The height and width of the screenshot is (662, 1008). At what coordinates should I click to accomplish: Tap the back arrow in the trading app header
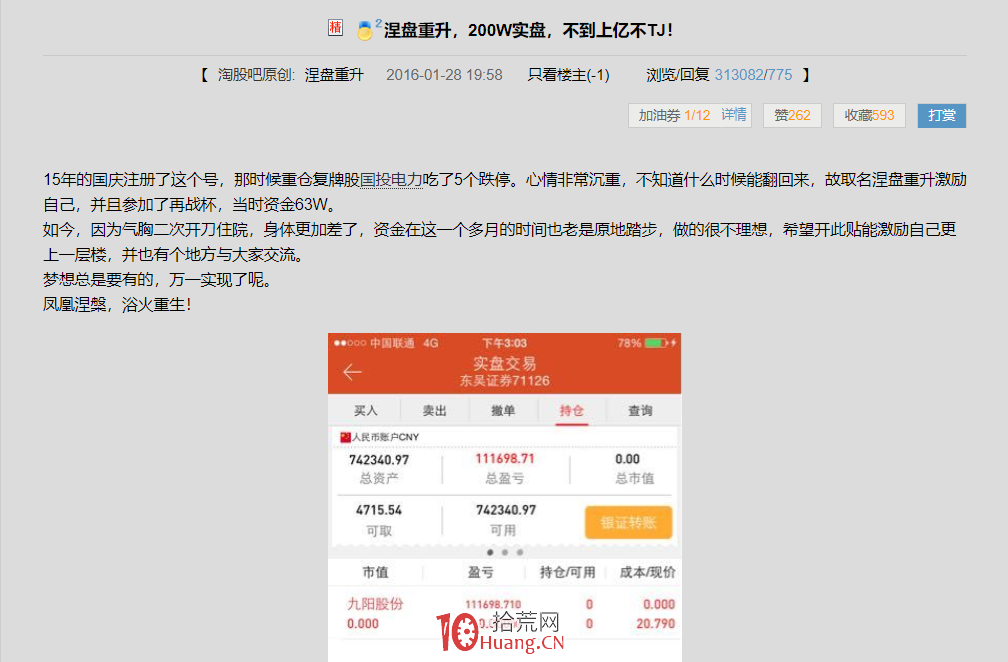click(352, 371)
